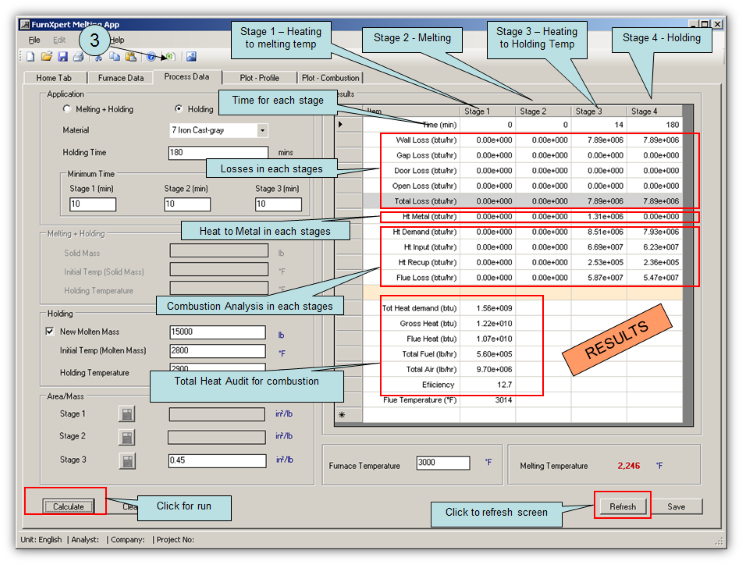743x565 pixels.
Task: Click the Ht Metal Stage 3 value 1.31e+006
Action: coord(599,217)
